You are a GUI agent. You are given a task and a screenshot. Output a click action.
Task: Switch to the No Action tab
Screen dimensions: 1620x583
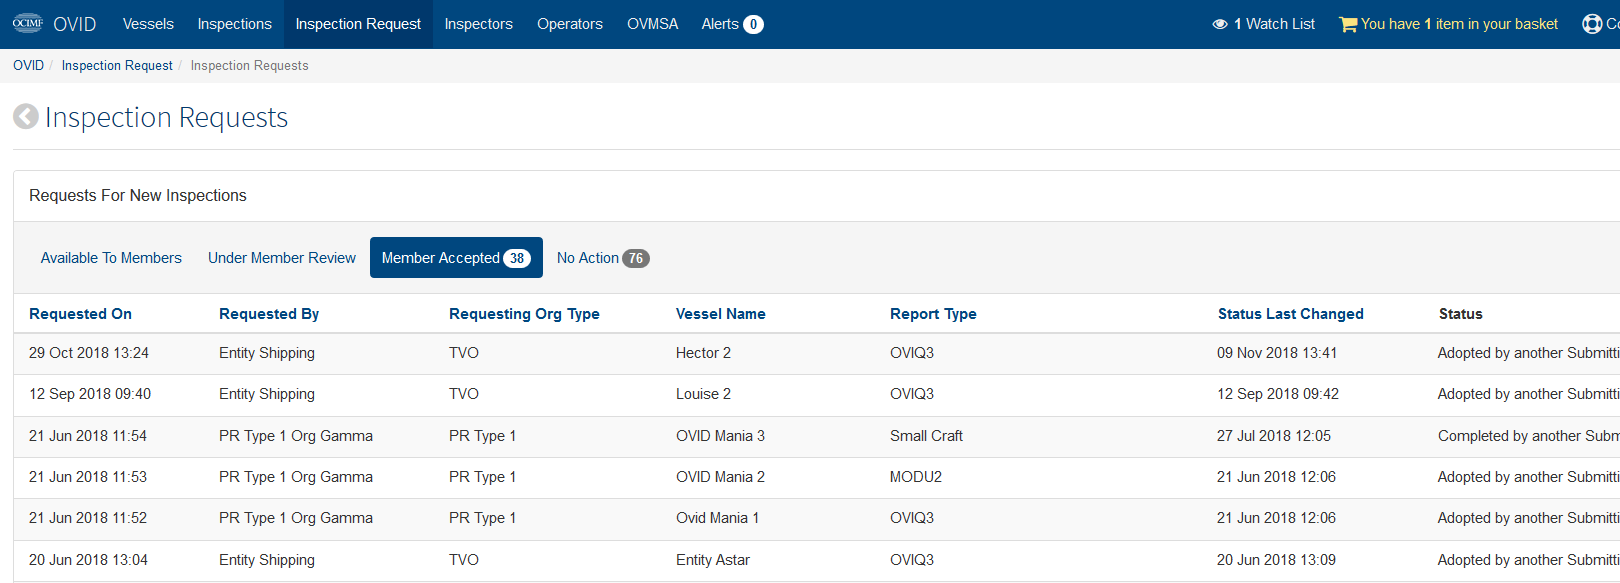(603, 258)
